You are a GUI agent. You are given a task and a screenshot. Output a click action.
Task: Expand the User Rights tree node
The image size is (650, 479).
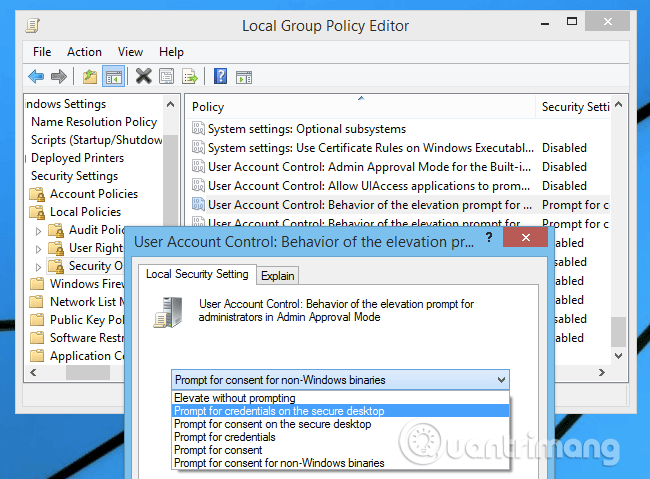point(38,249)
